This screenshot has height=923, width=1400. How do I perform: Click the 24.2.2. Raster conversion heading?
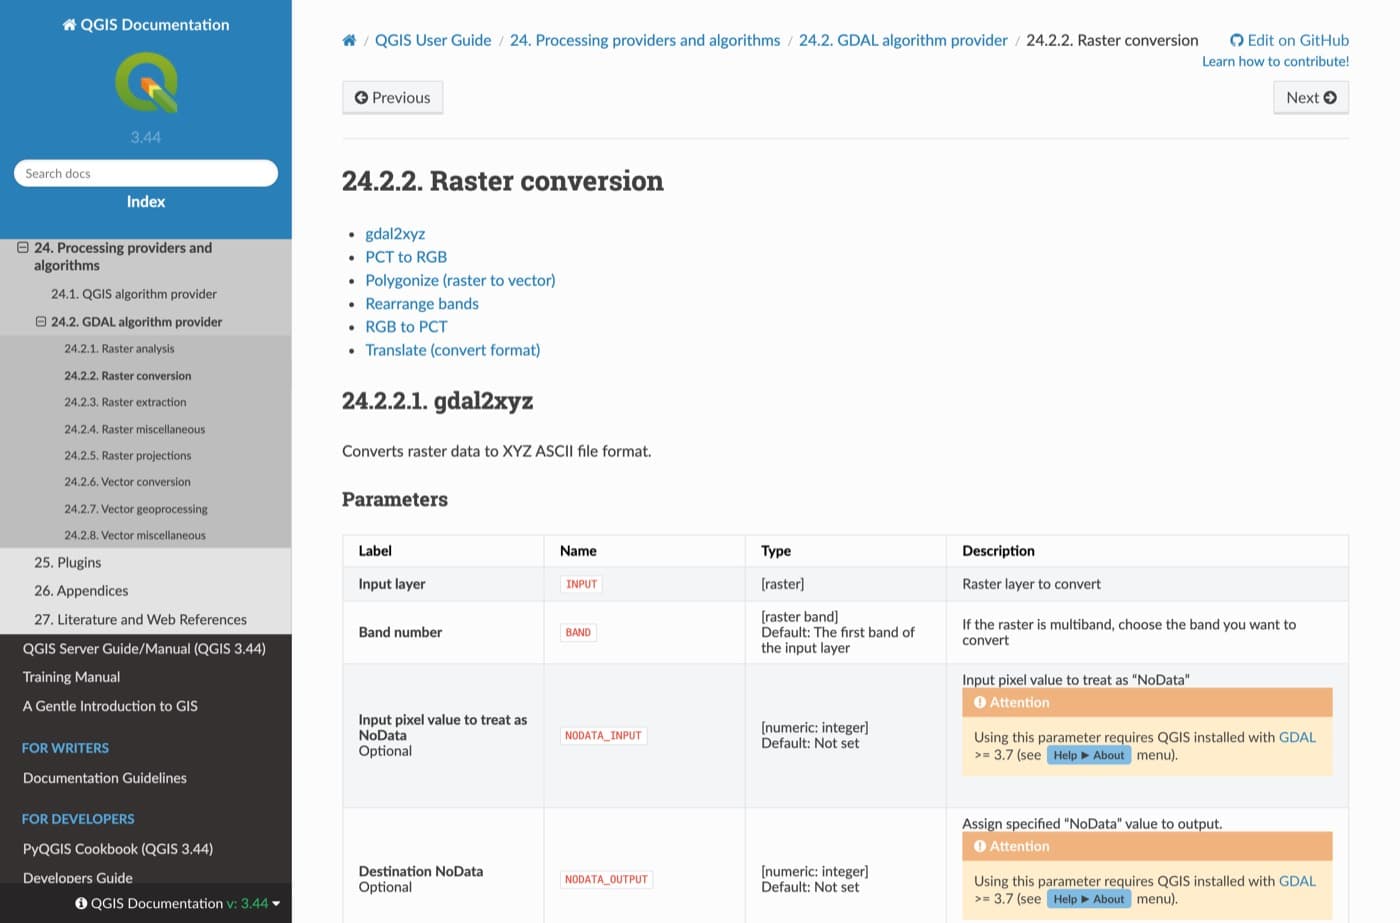[x=503, y=181]
